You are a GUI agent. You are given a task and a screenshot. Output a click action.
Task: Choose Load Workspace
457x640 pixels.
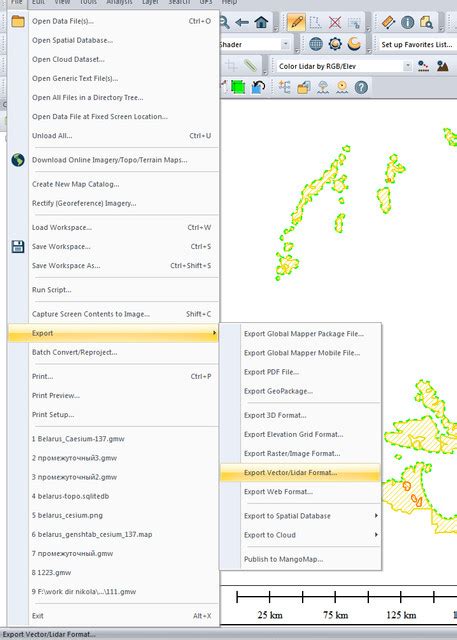(113, 227)
